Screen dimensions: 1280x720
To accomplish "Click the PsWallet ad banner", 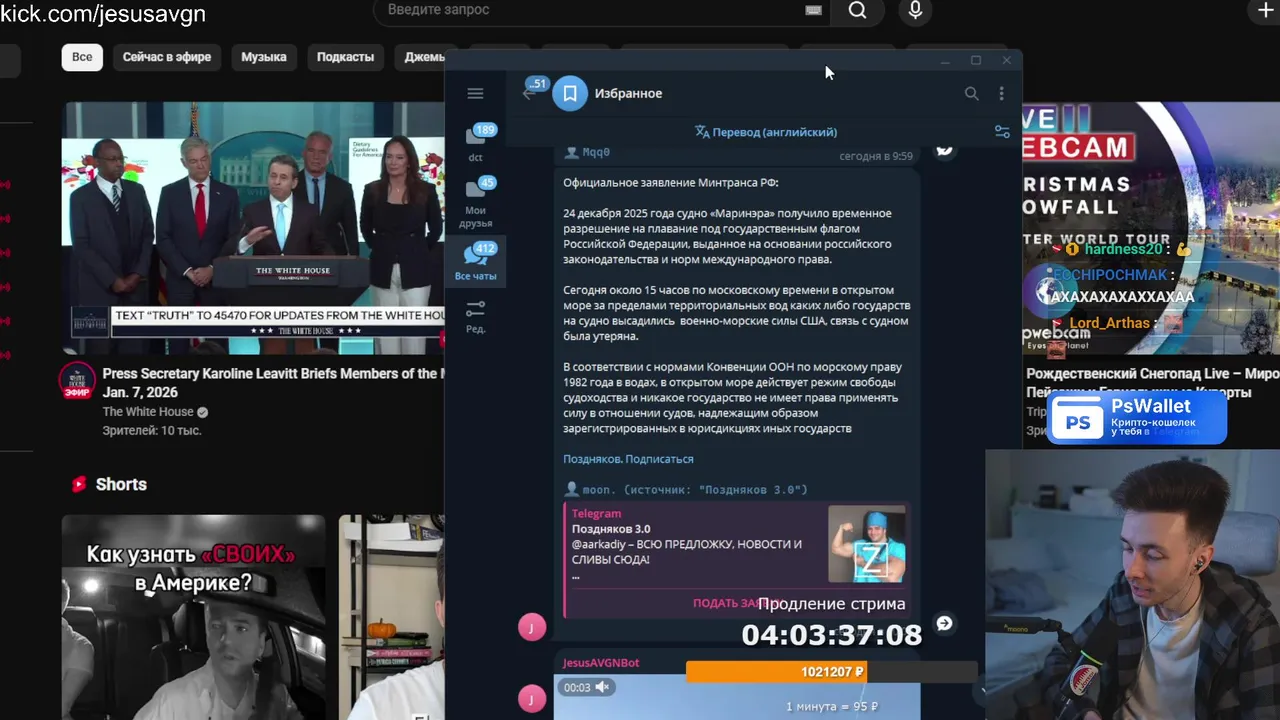I will click(x=1137, y=417).
